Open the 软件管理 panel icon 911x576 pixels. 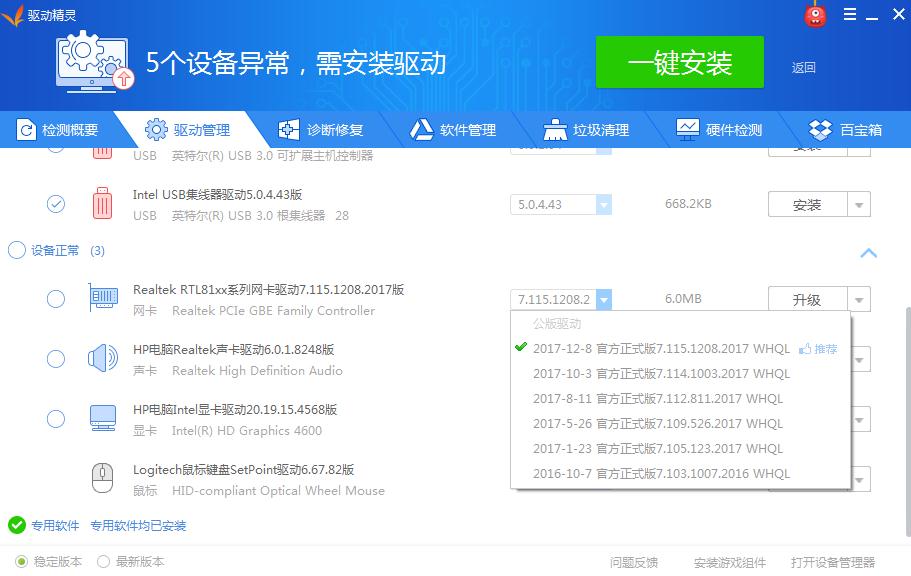420,129
